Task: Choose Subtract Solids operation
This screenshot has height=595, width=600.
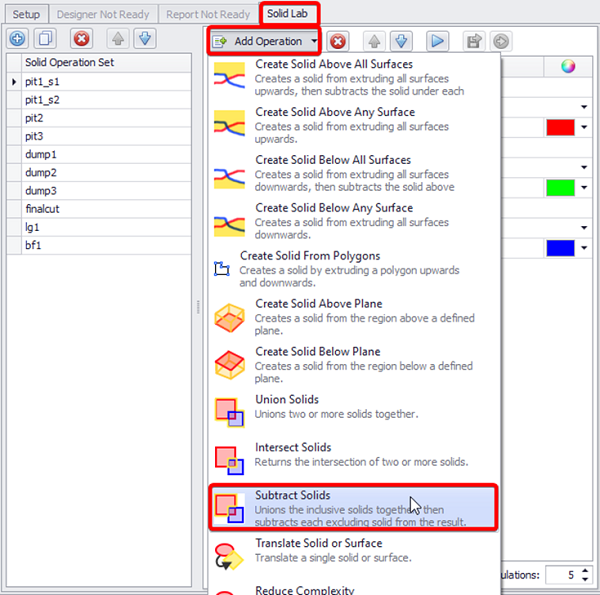Action: coord(354,507)
